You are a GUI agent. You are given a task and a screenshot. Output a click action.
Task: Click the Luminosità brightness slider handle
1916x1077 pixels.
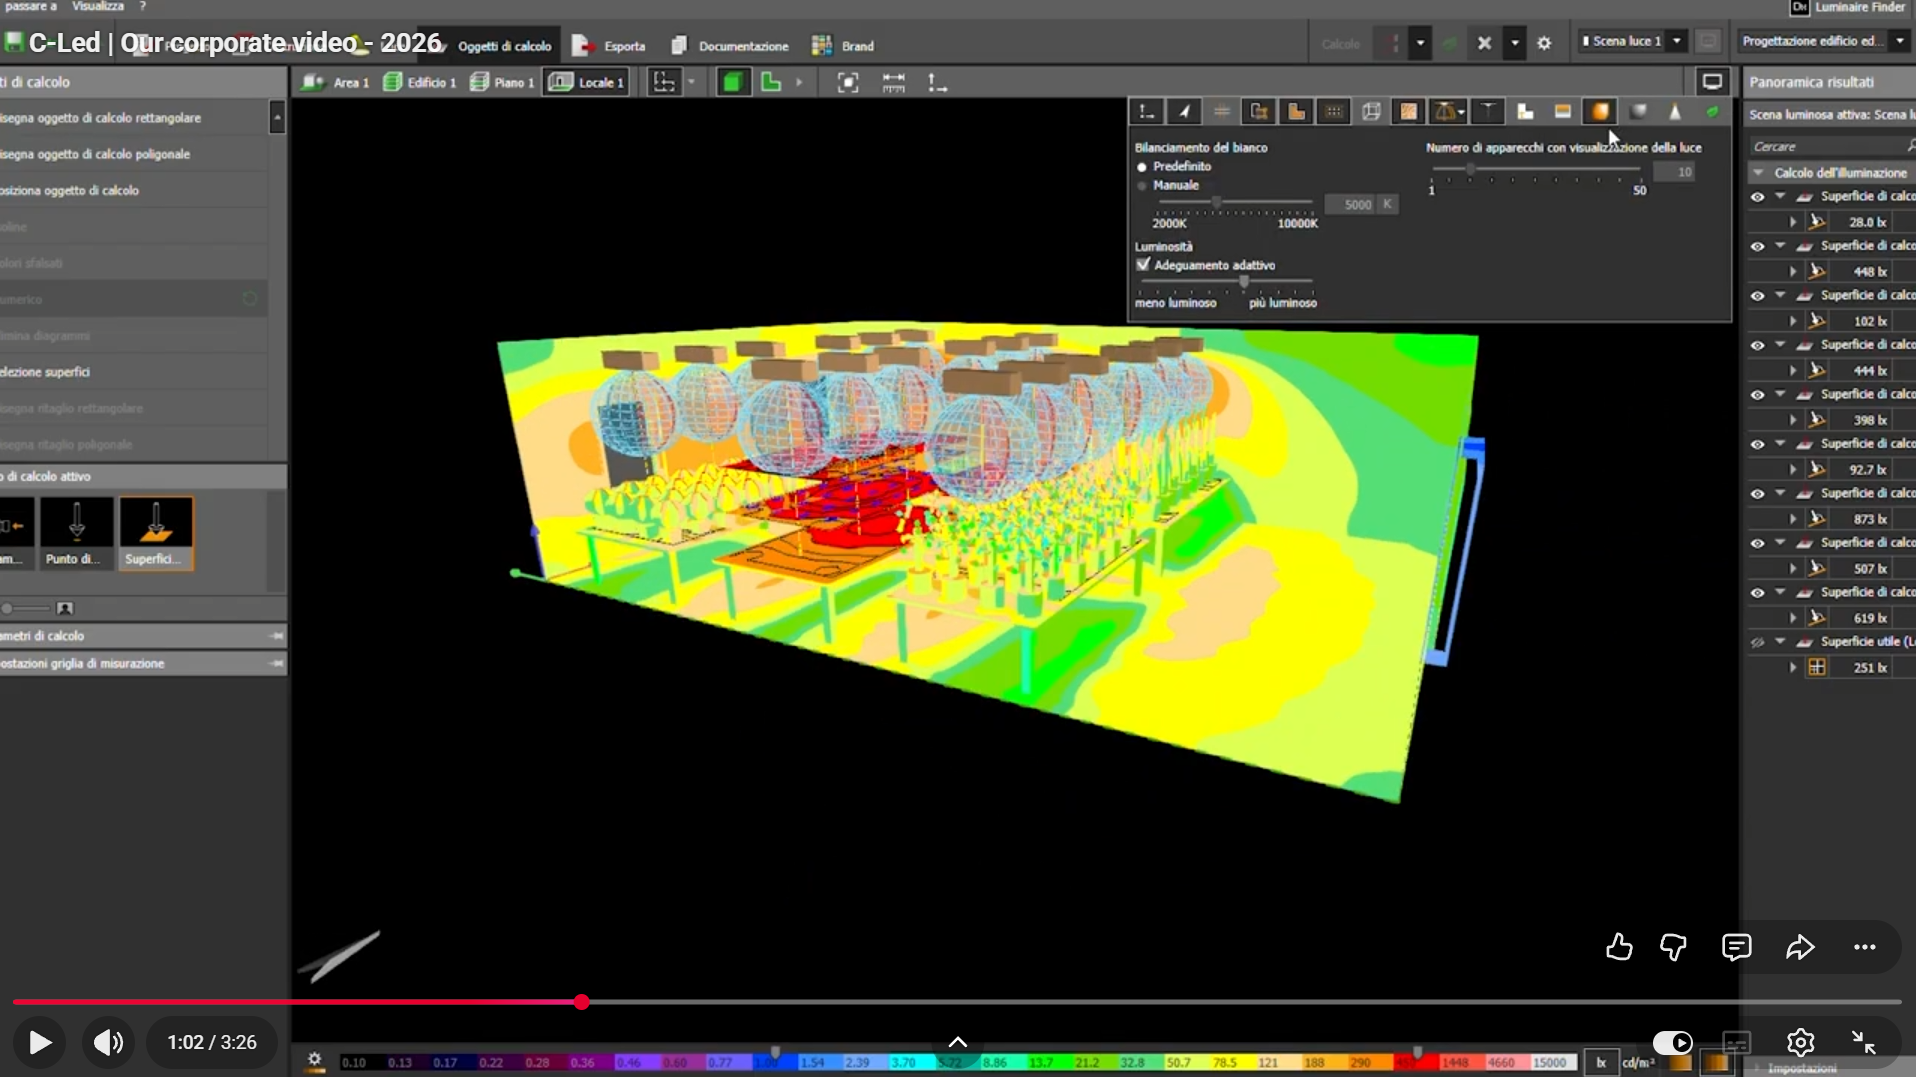(x=1244, y=282)
